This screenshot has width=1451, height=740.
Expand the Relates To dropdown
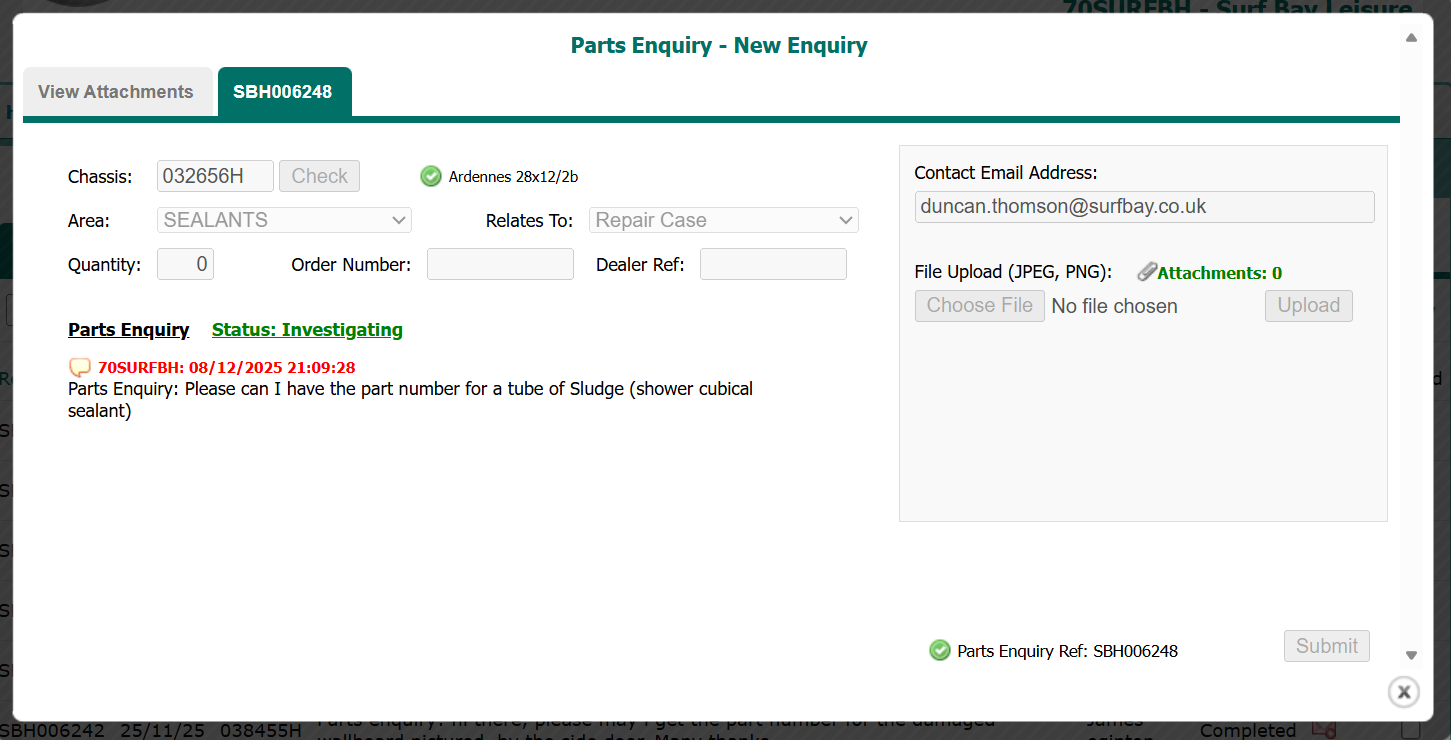(724, 220)
